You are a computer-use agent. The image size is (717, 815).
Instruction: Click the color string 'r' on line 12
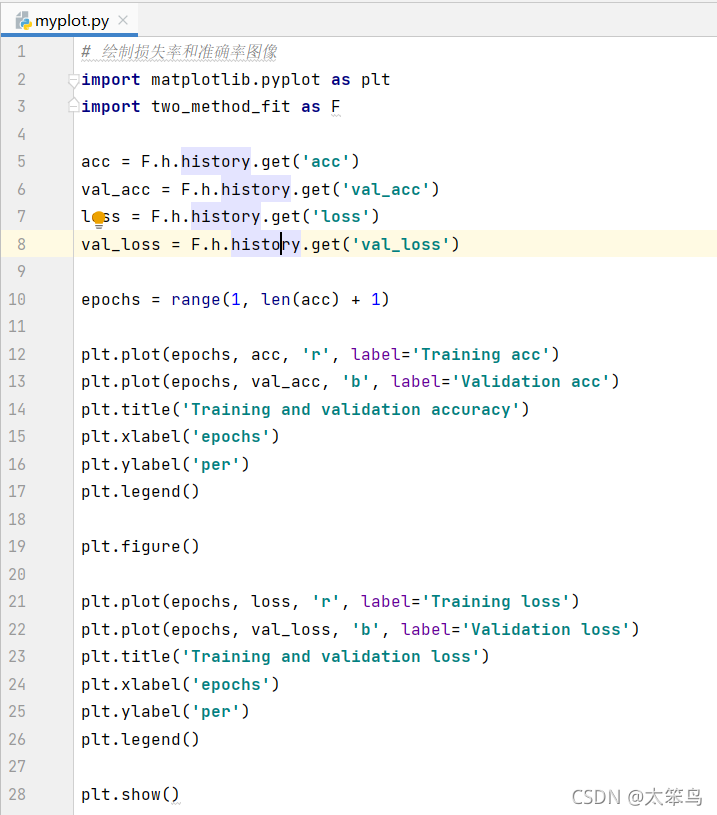pos(316,354)
